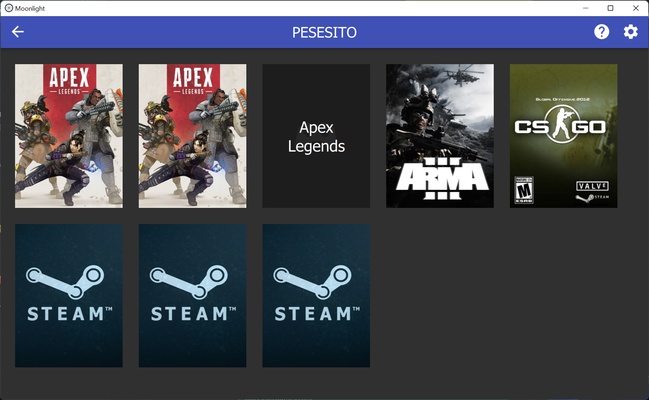Start the Arma III game tile
Image resolution: width=649 pixels, height=400 pixels.
[440, 136]
